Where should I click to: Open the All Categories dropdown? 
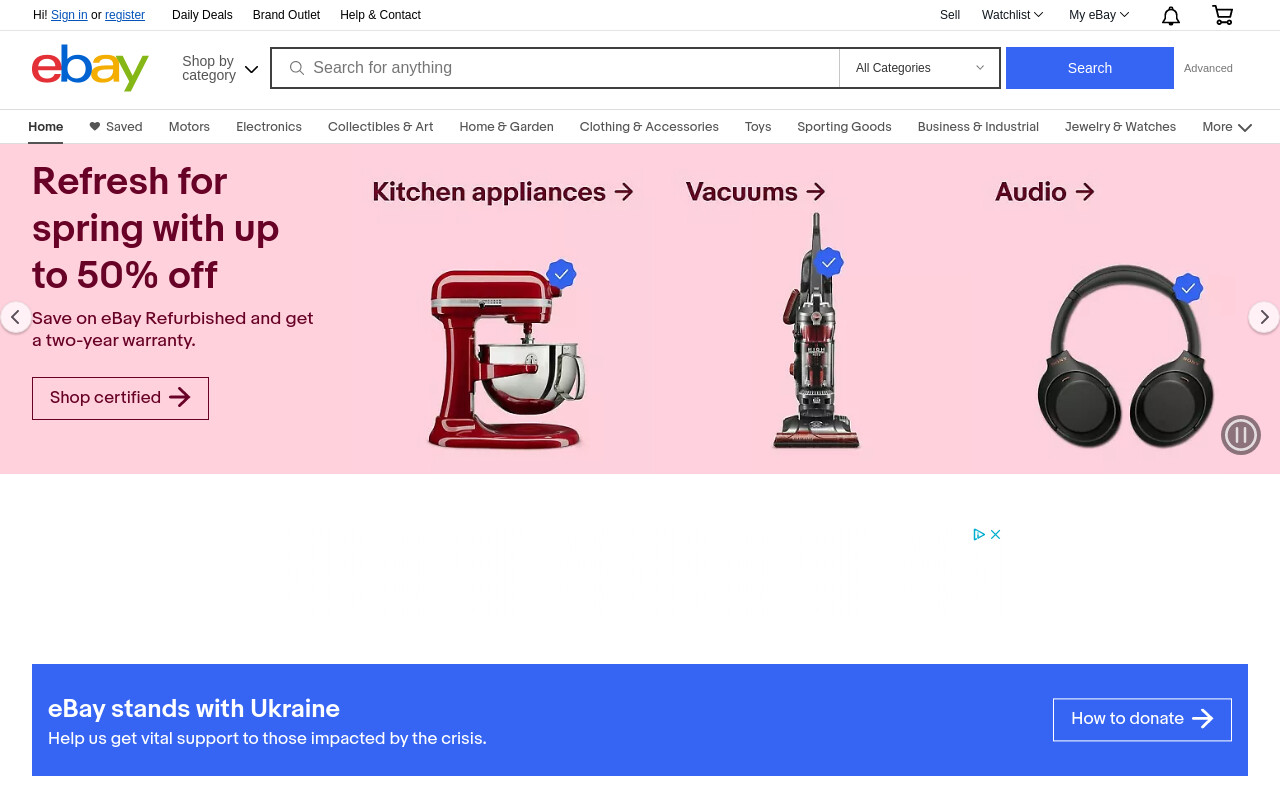pyautogui.click(x=920, y=68)
